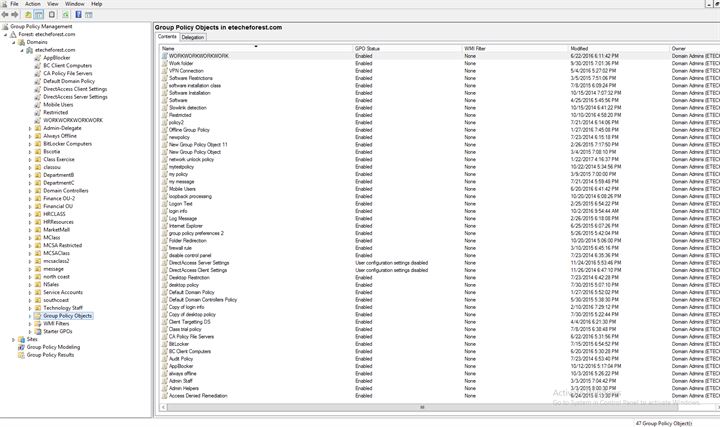Sort list by WMI Filter column header

click(515, 48)
